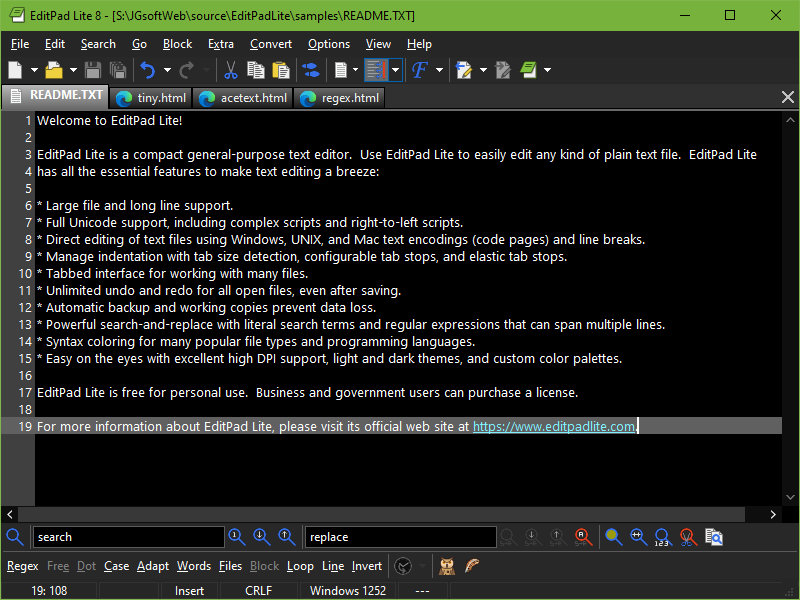Toggle the Invert search option
The image size is (800, 600).
367,566
